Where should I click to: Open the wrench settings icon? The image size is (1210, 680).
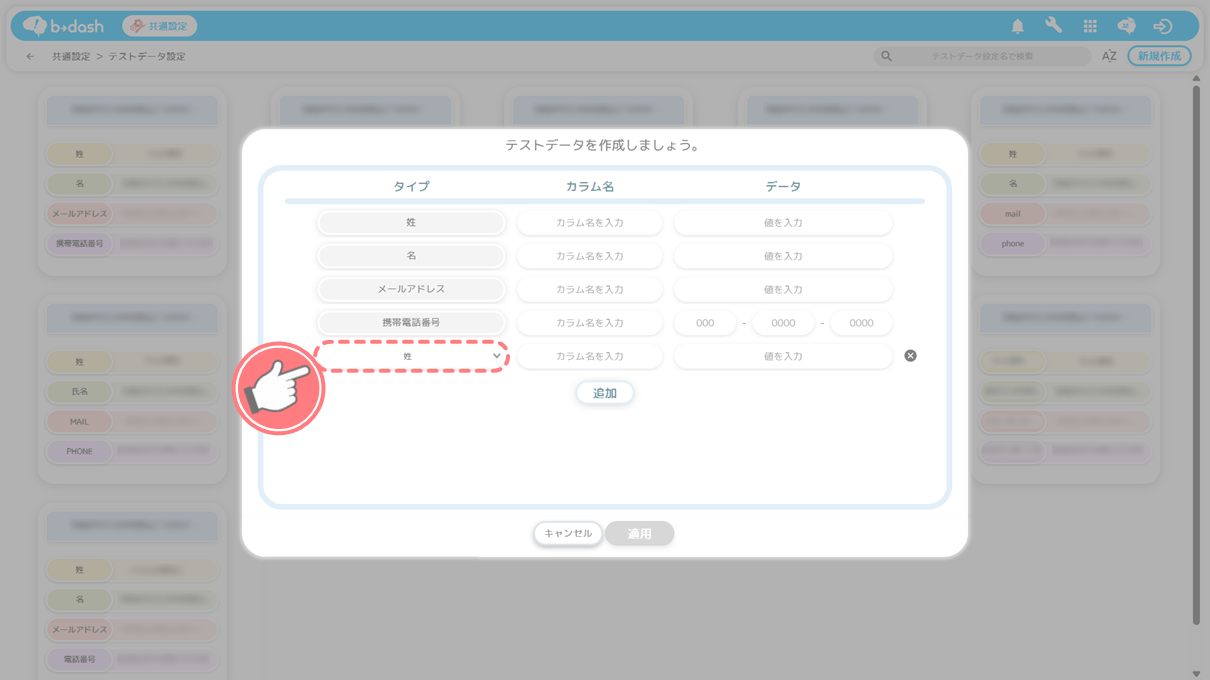click(x=1053, y=27)
